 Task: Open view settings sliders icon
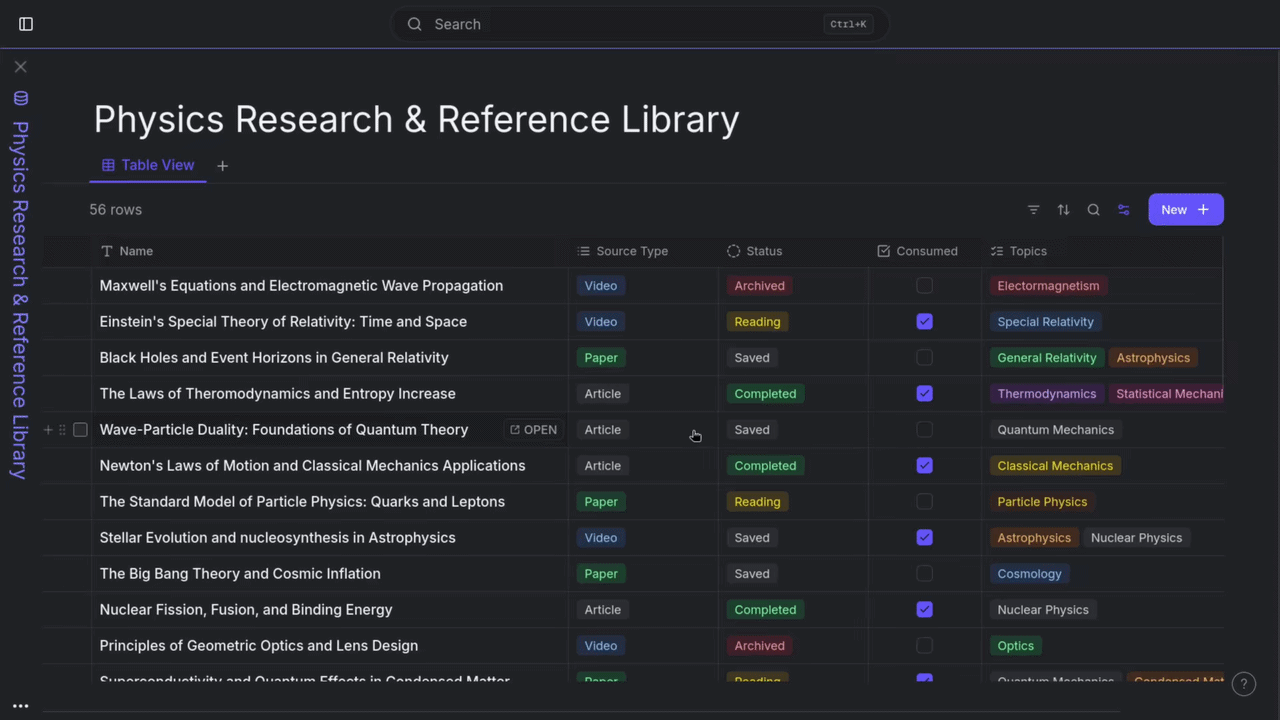point(1124,210)
